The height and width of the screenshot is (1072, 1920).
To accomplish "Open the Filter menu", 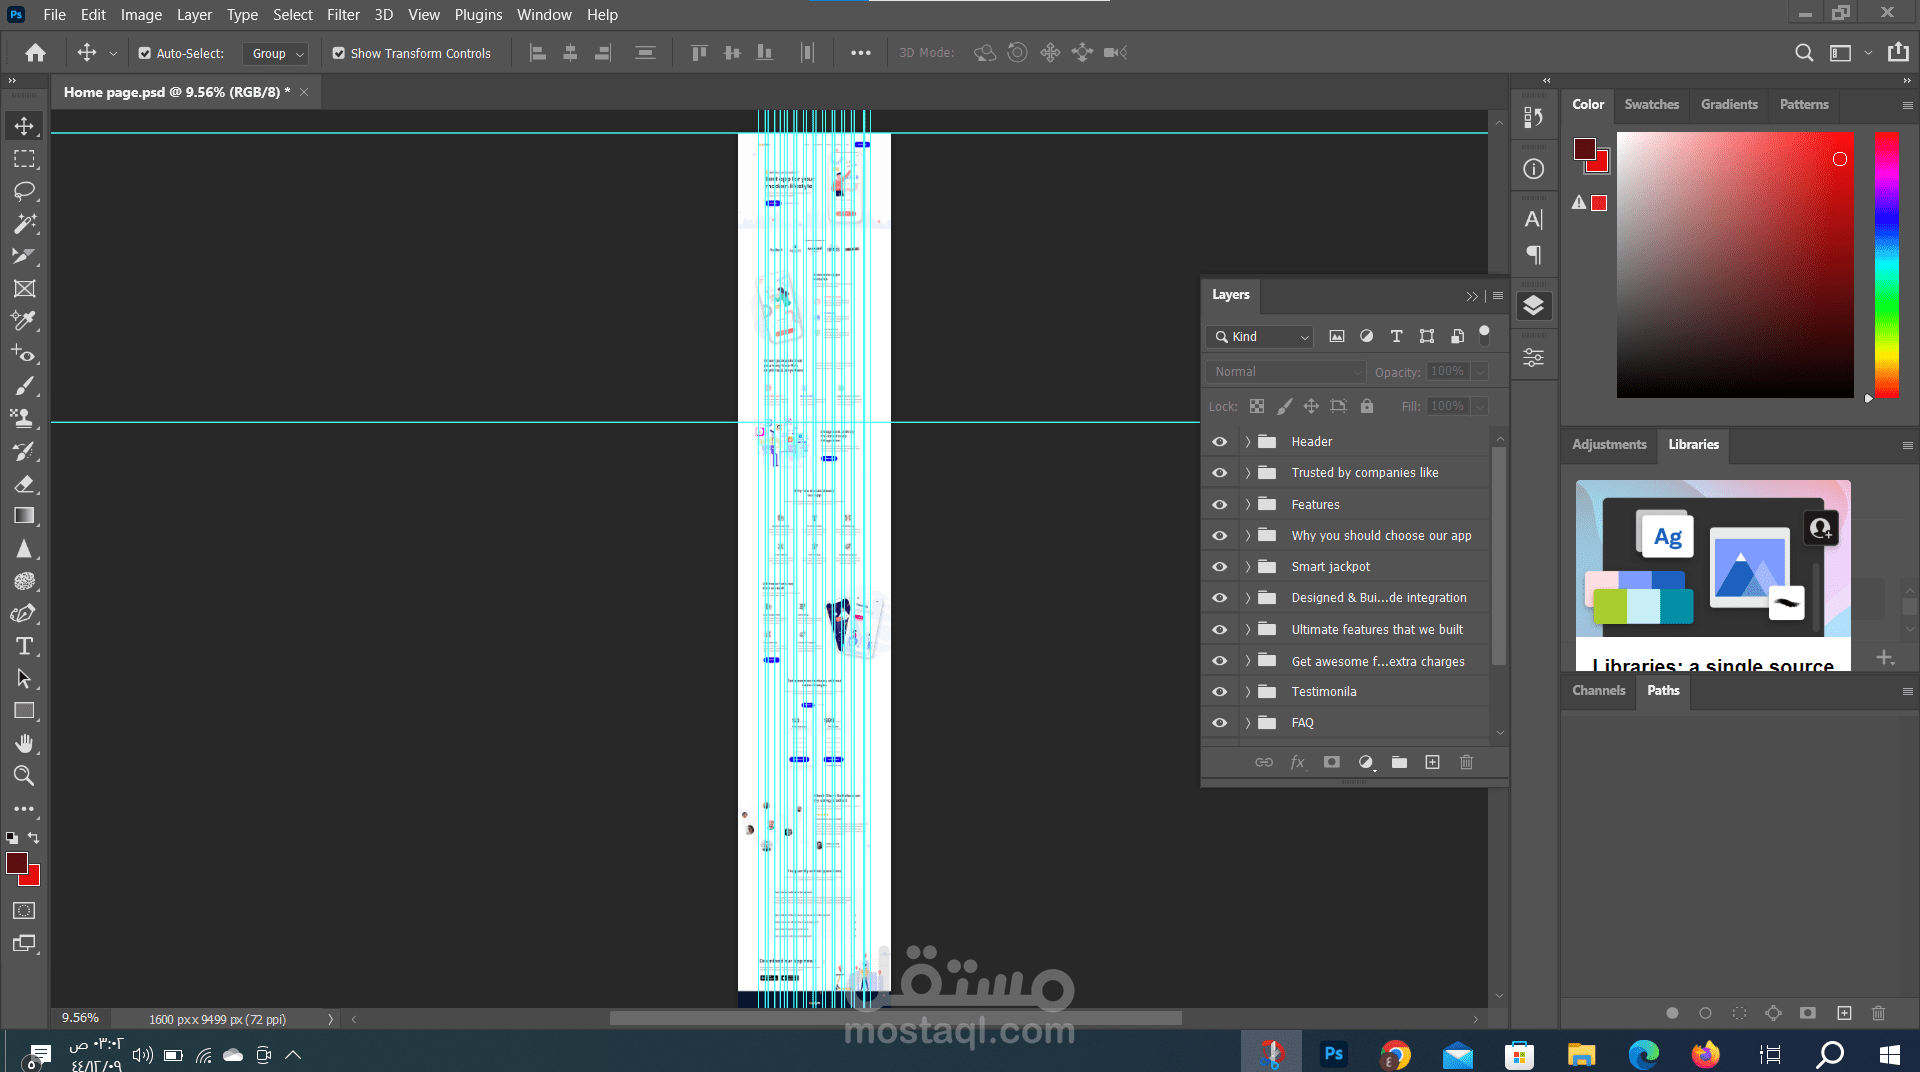I will pyautogui.click(x=343, y=15).
